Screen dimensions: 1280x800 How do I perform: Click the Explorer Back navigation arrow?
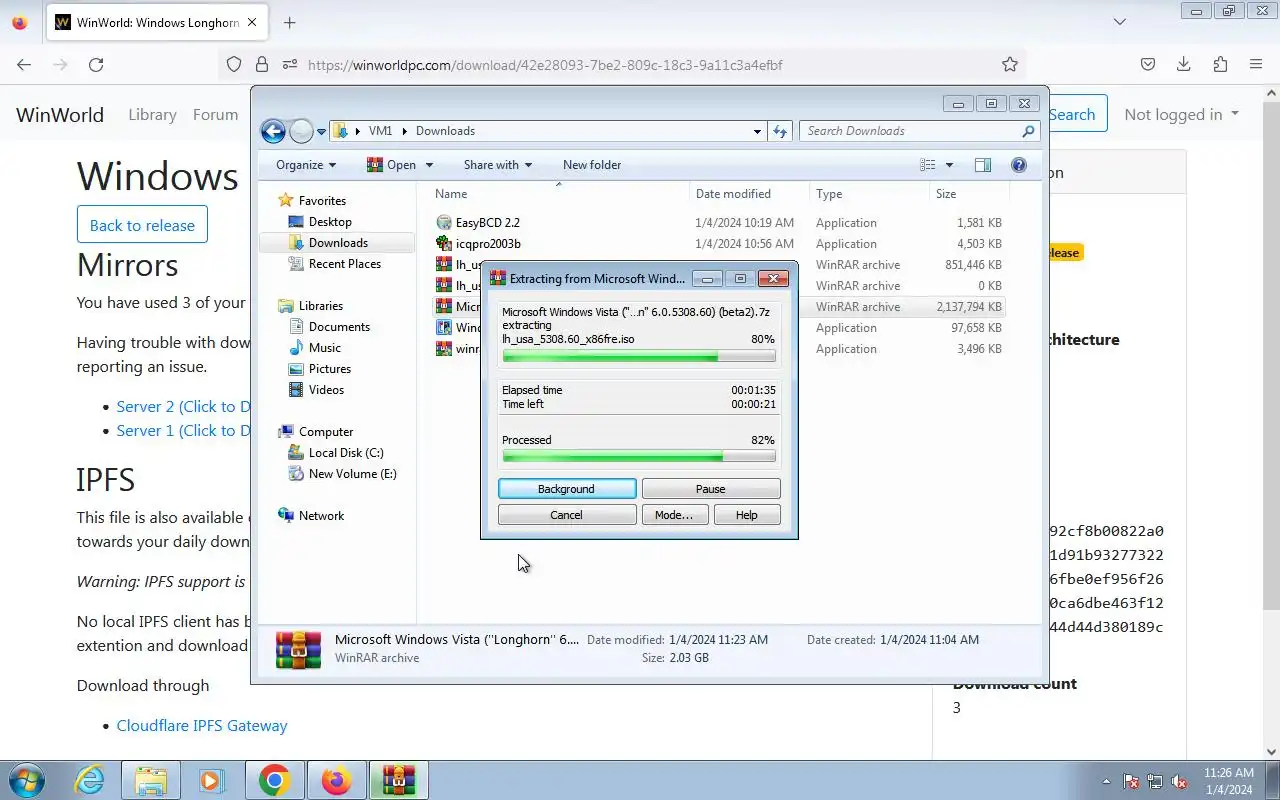click(x=273, y=131)
